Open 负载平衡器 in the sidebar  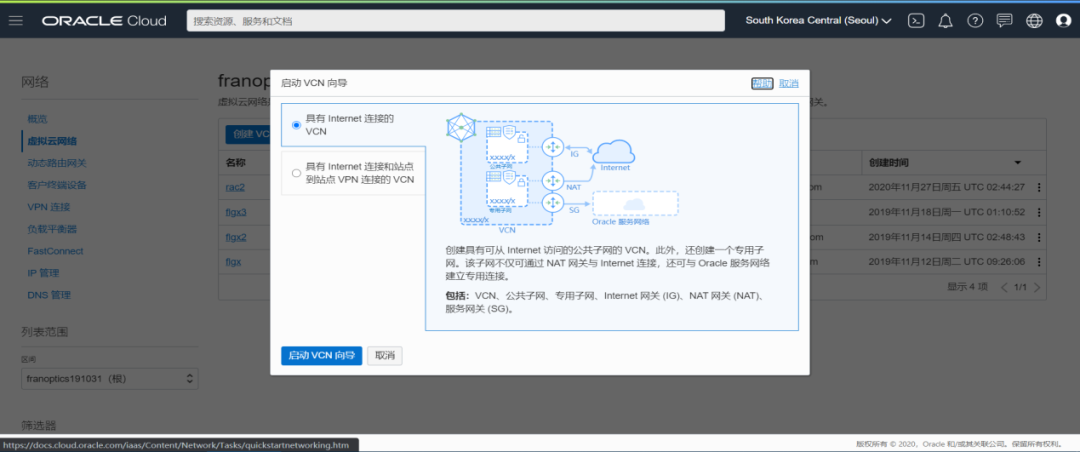pyautogui.click(x=52, y=229)
